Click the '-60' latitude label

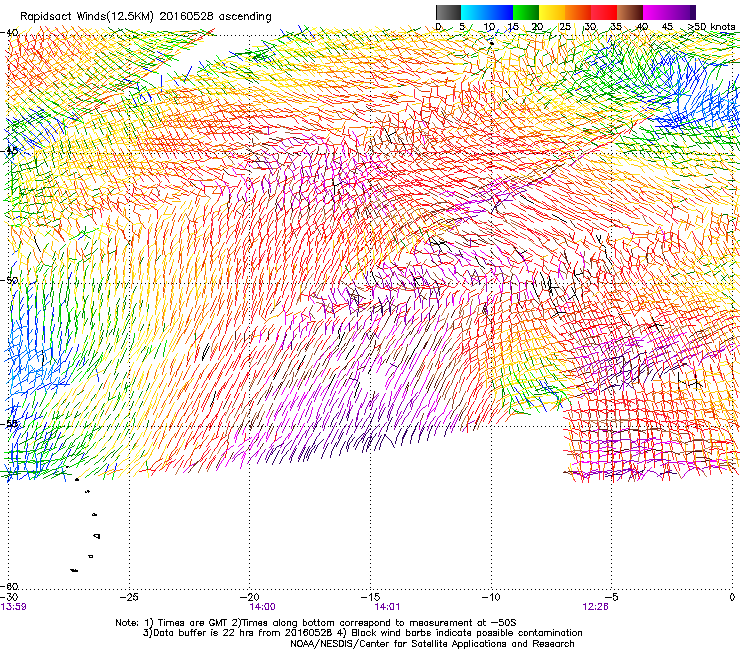coord(9,586)
